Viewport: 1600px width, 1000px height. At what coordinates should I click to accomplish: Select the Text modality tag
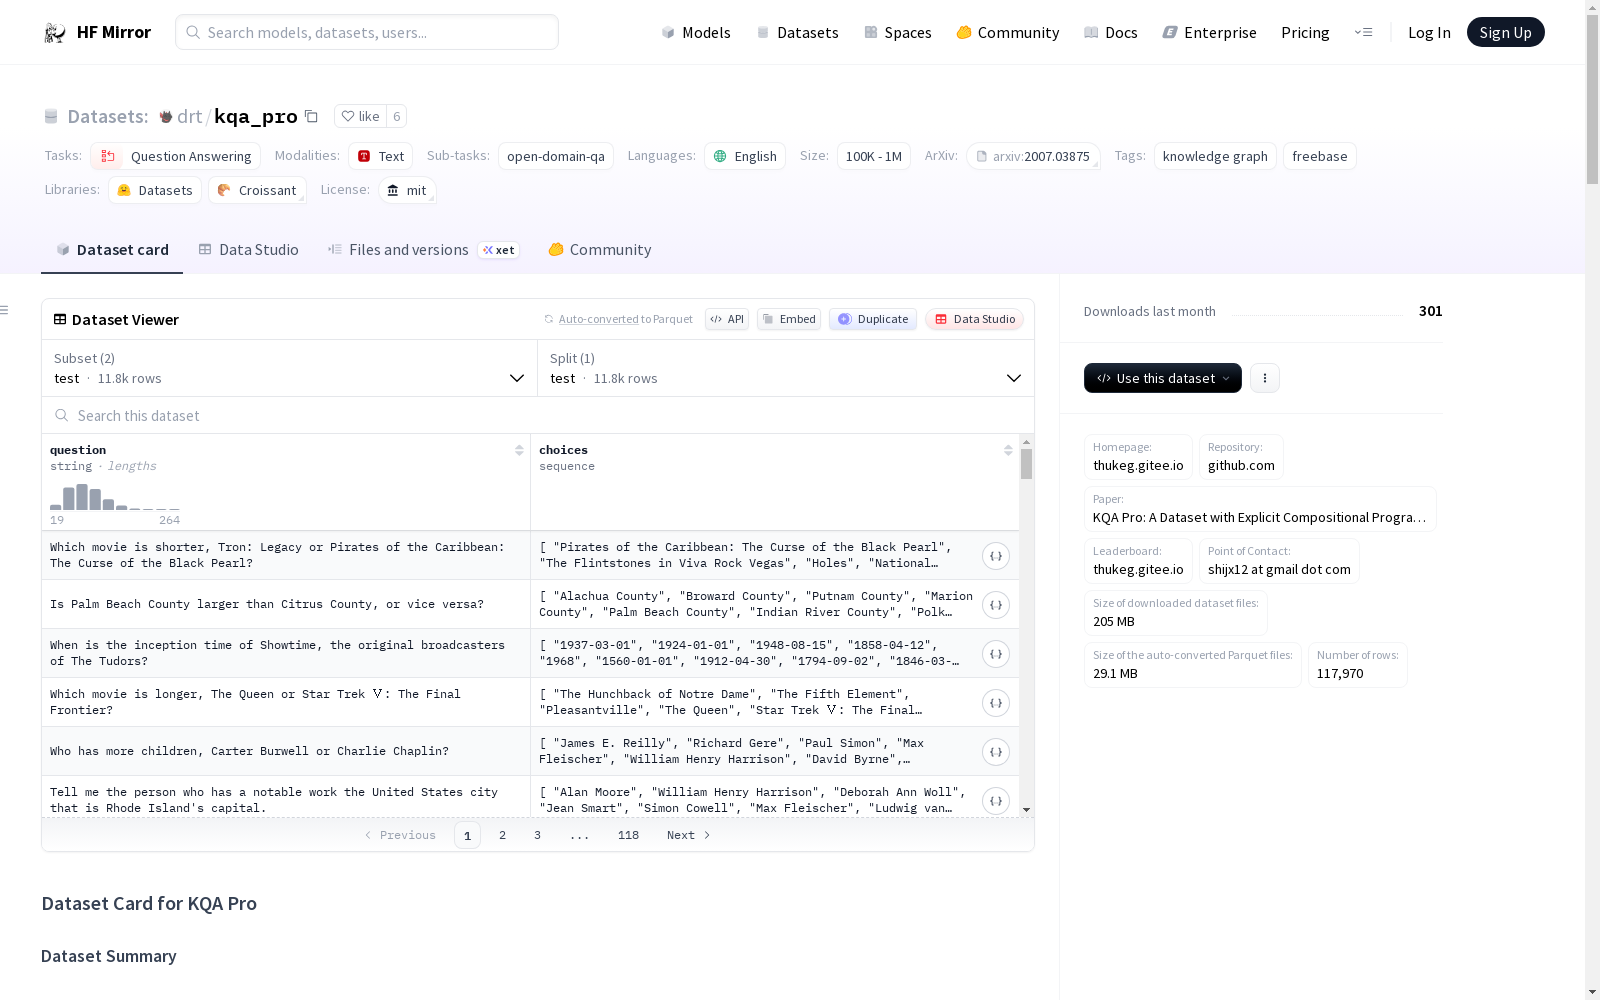point(381,156)
